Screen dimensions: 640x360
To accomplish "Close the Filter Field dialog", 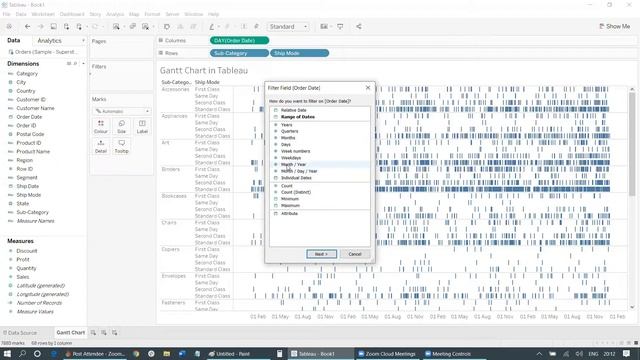I will point(368,88).
